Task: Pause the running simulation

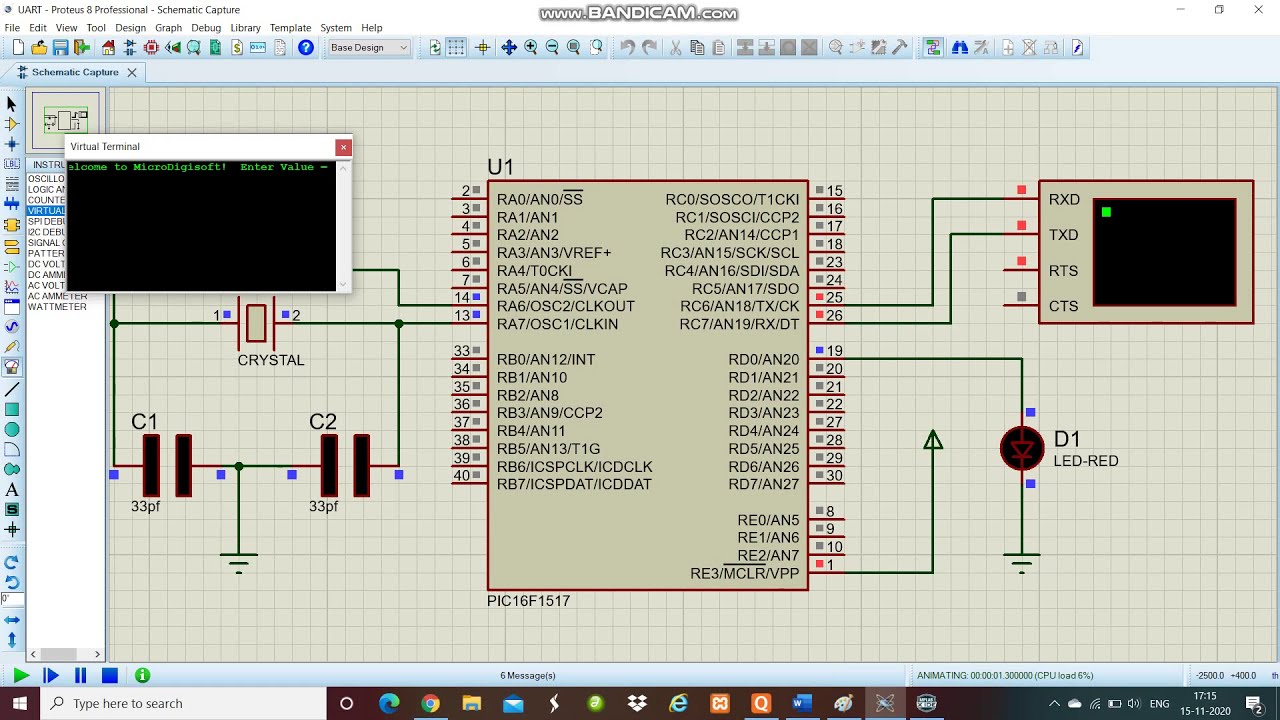Action: click(x=80, y=676)
